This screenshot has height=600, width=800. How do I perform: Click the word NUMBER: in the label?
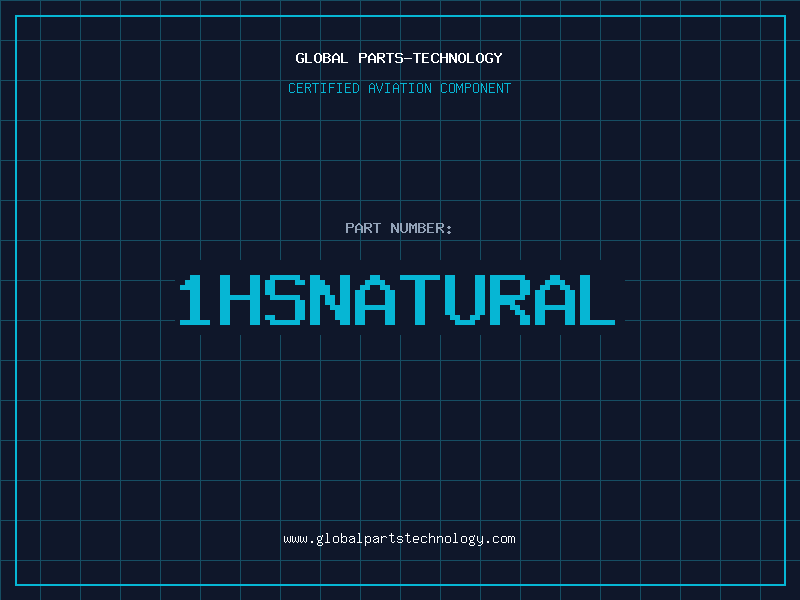421,228
